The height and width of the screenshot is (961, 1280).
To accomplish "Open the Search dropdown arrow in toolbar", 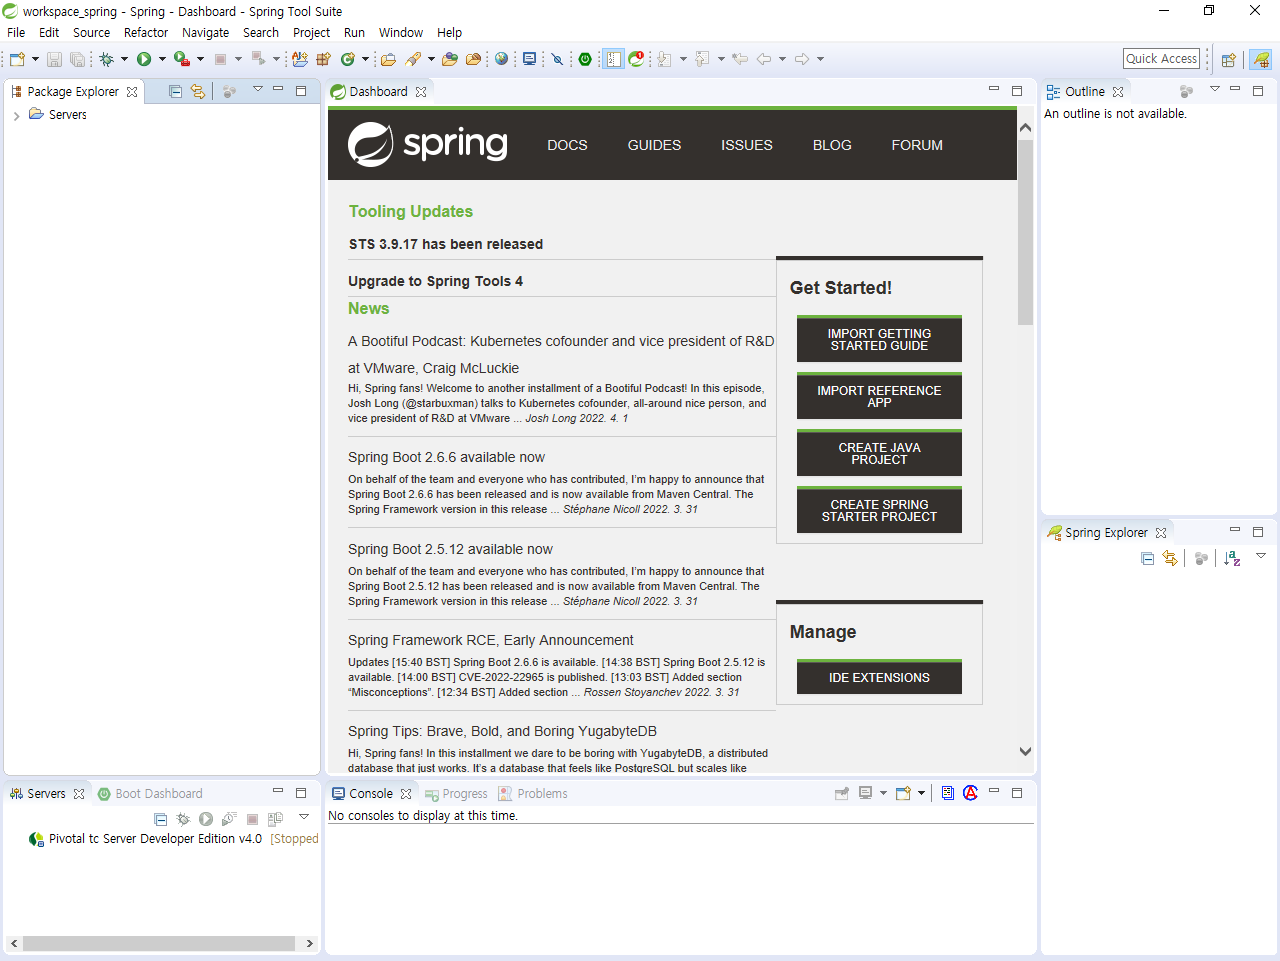I will tap(431, 59).
